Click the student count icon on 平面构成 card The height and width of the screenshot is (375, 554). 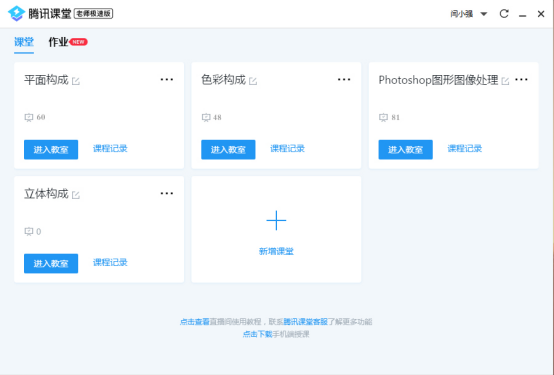pyautogui.click(x=29, y=117)
